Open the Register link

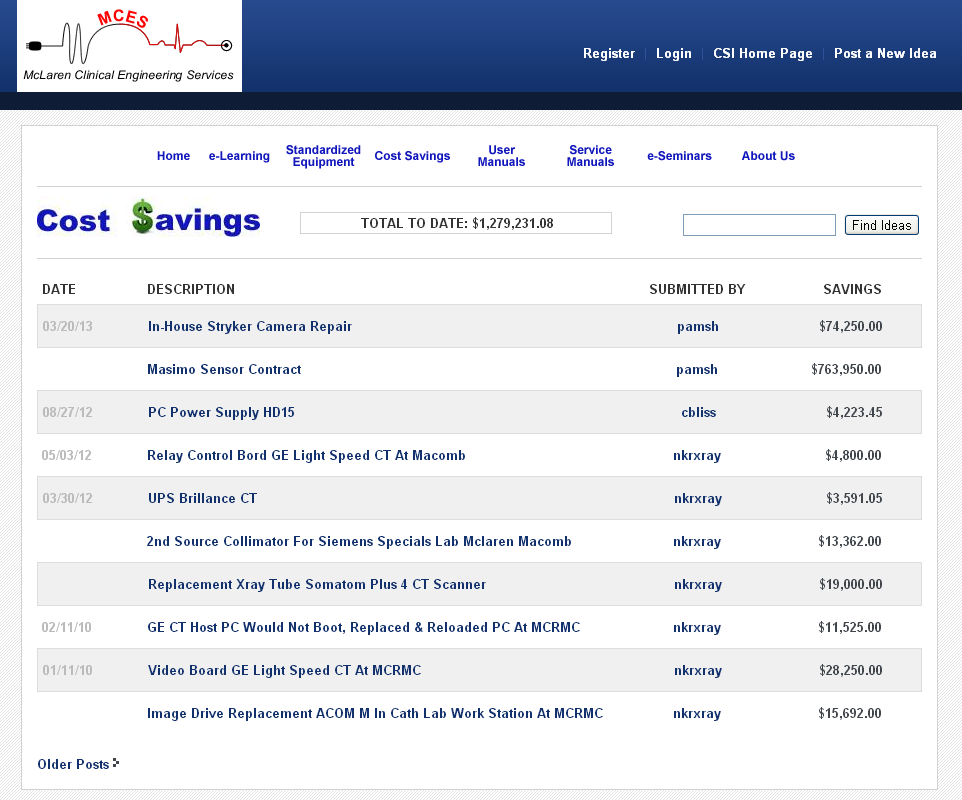(609, 54)
